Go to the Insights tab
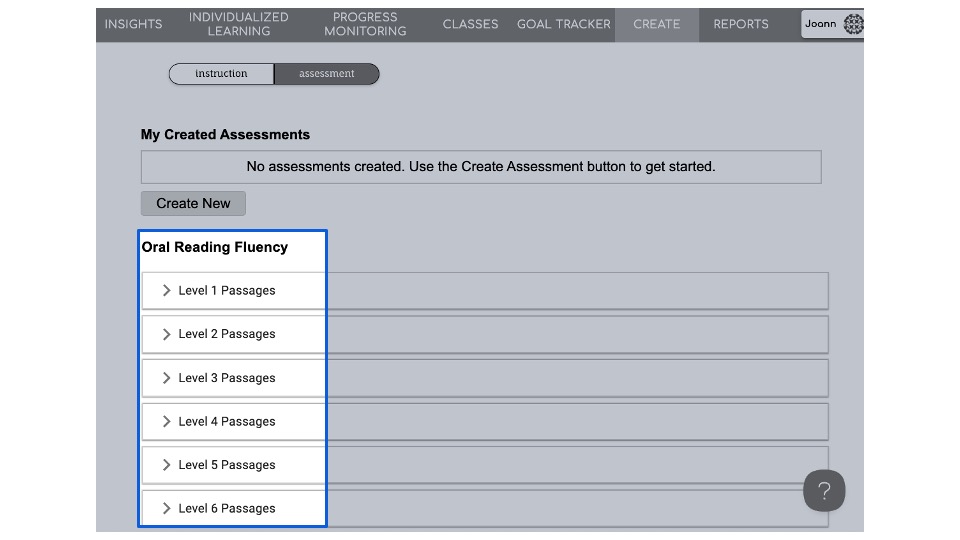 pyautogui.click(x=133, y=25)
